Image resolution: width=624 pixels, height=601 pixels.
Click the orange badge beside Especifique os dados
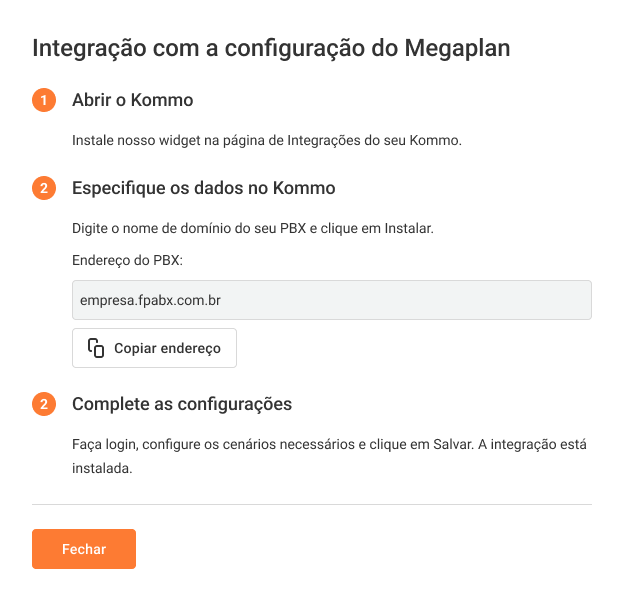pos(44,188)
